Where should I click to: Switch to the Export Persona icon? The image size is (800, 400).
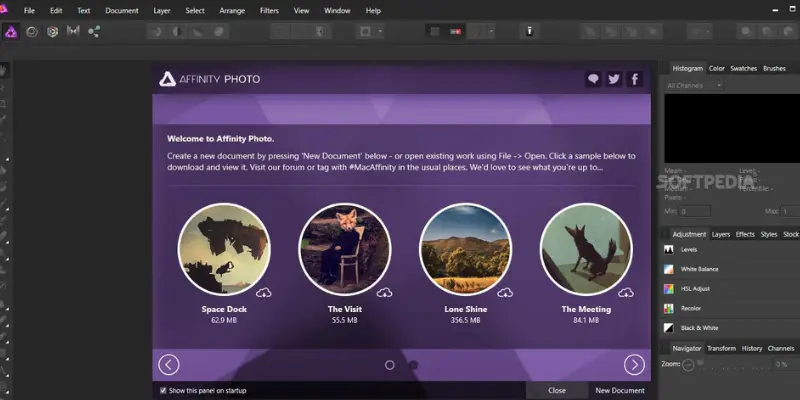pos(93,32)
